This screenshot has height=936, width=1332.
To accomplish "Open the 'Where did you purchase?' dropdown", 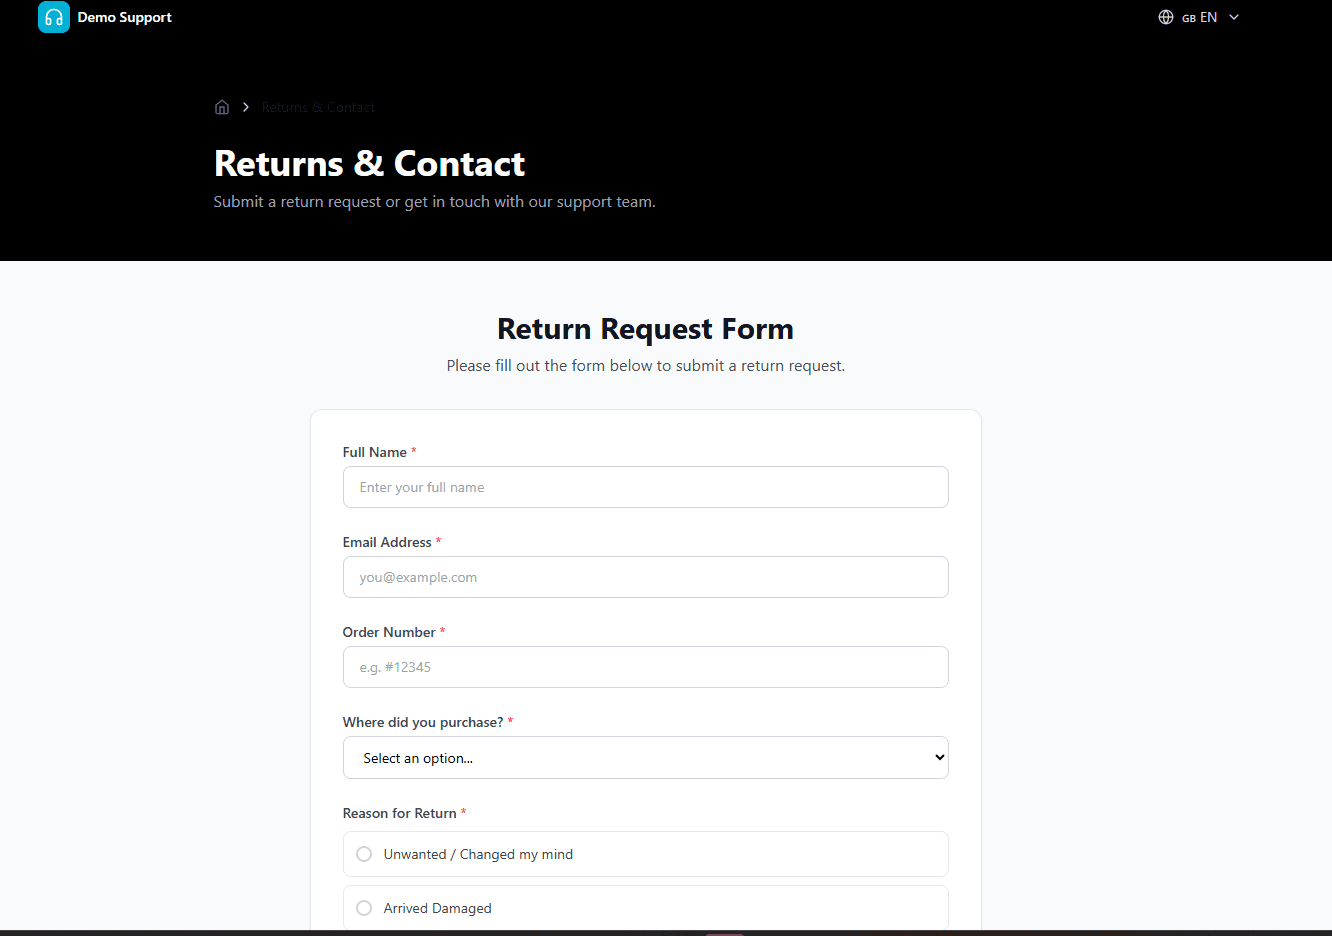I will [646, 757].
